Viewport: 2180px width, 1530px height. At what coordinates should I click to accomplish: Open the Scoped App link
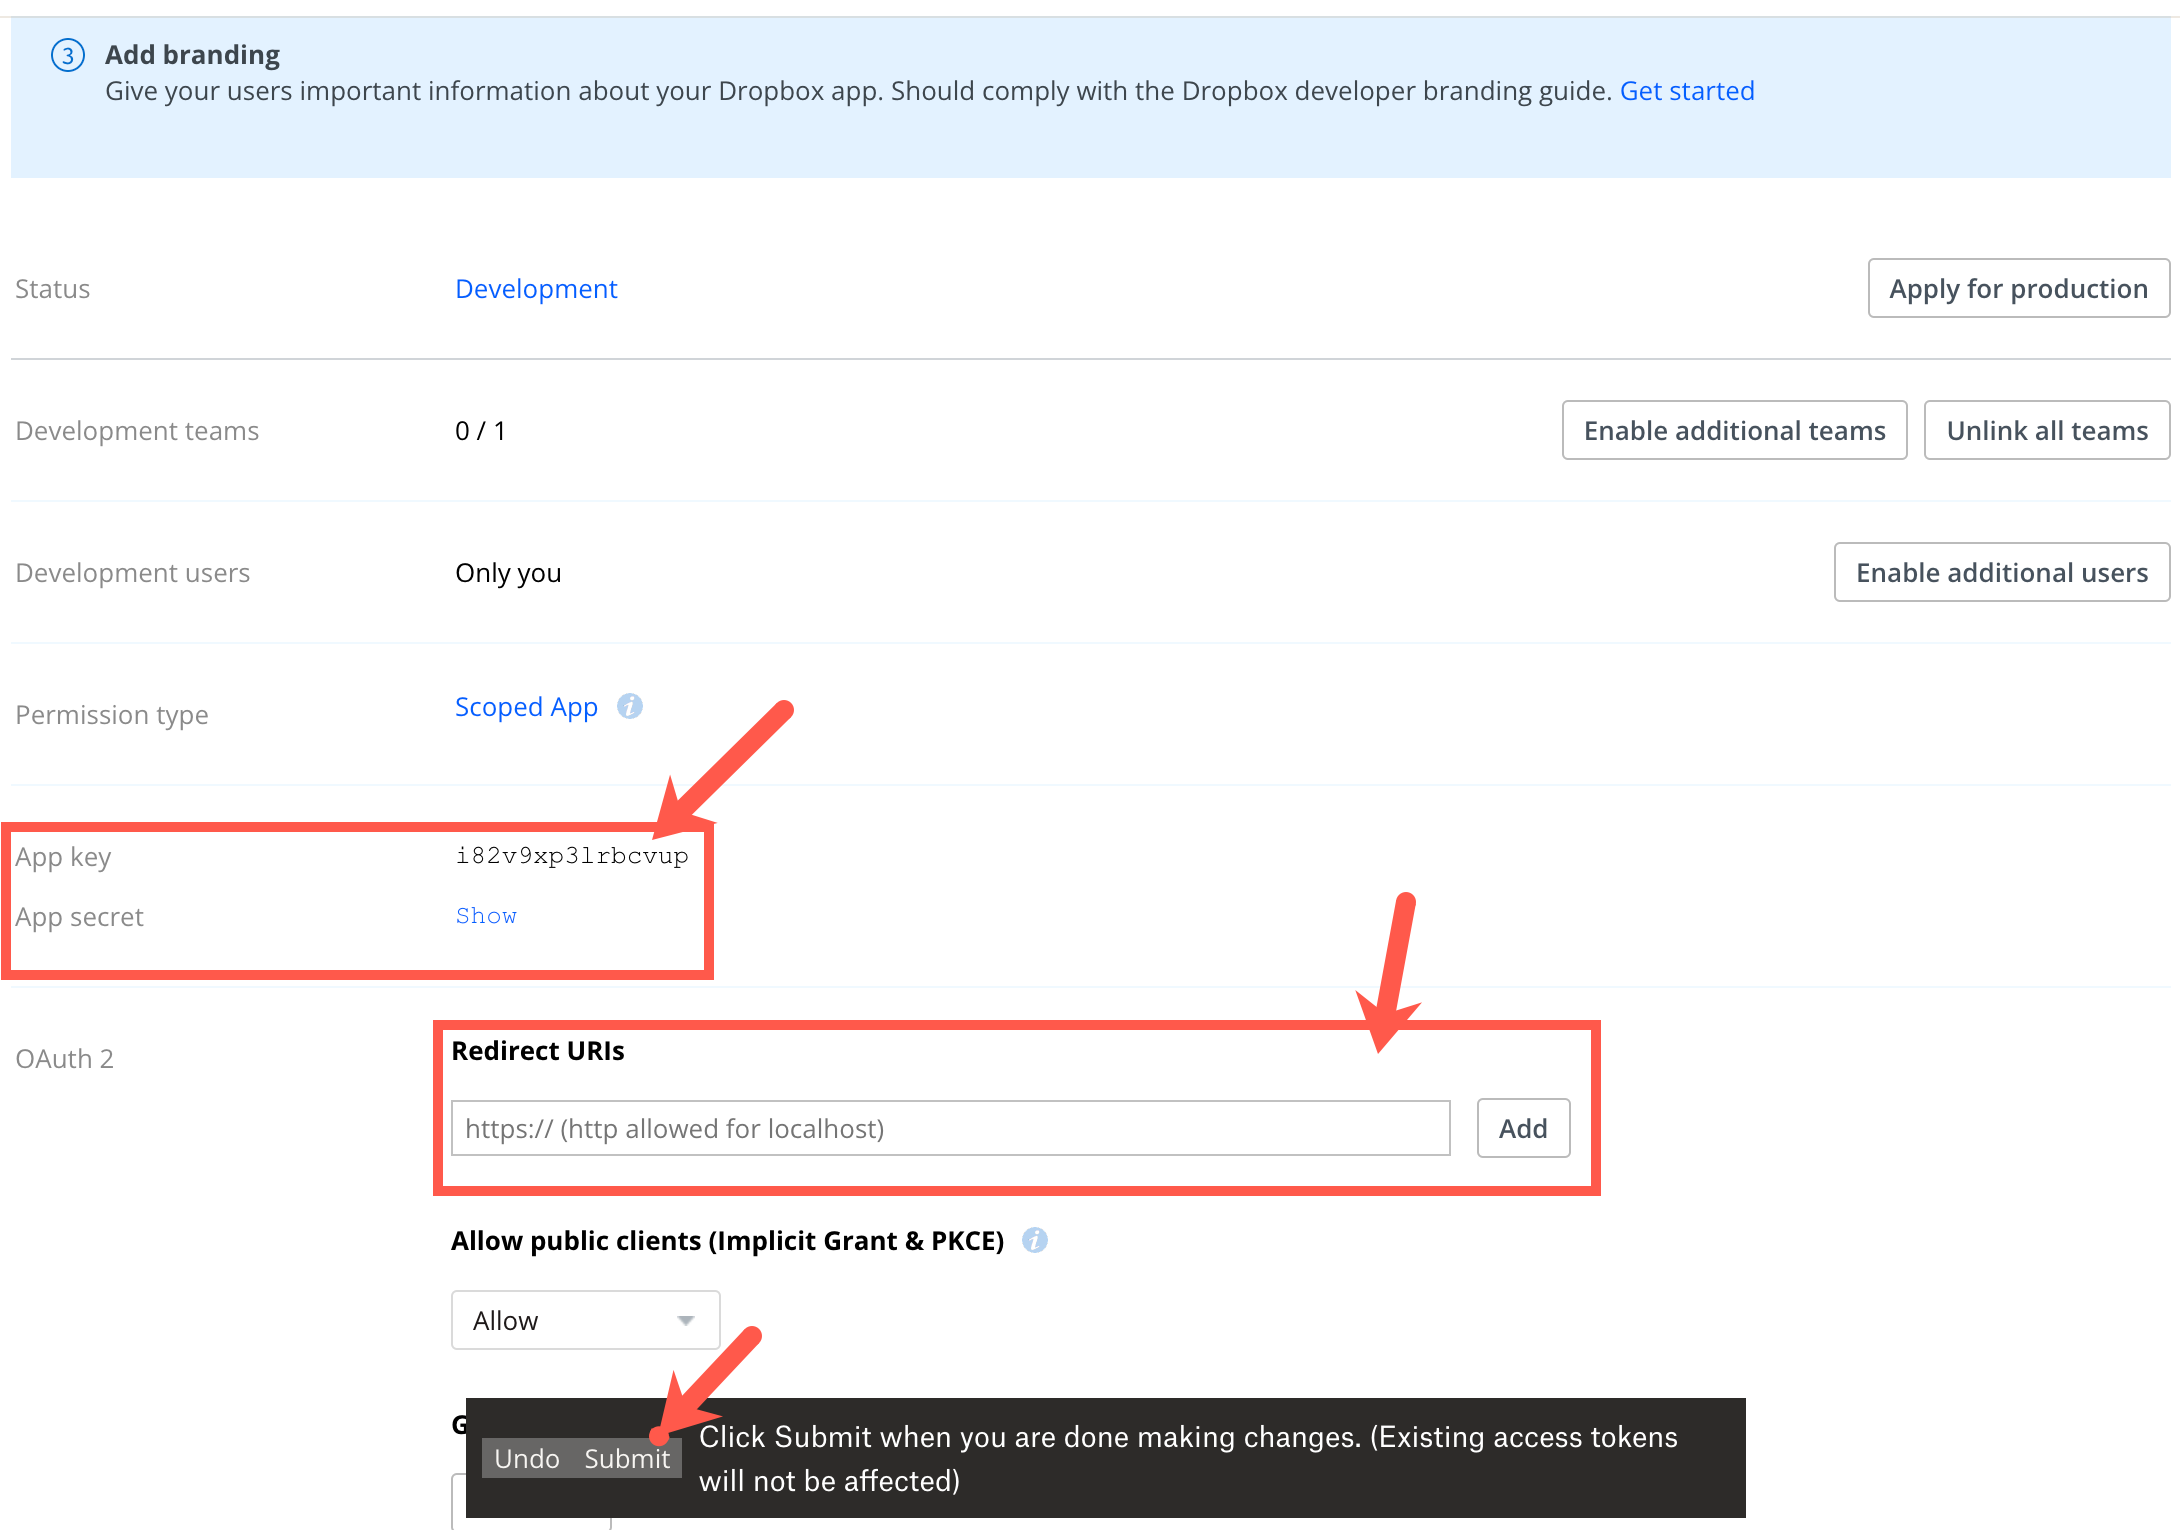526,707
